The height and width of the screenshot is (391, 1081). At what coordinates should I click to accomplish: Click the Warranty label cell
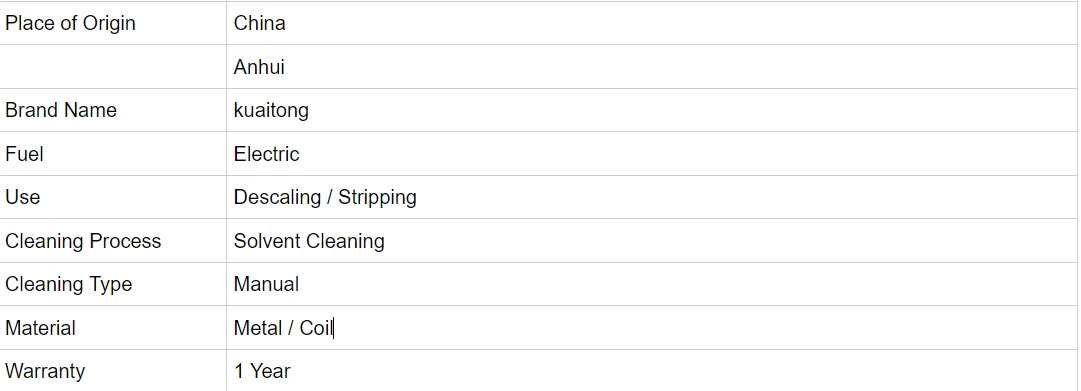[113, 370]
